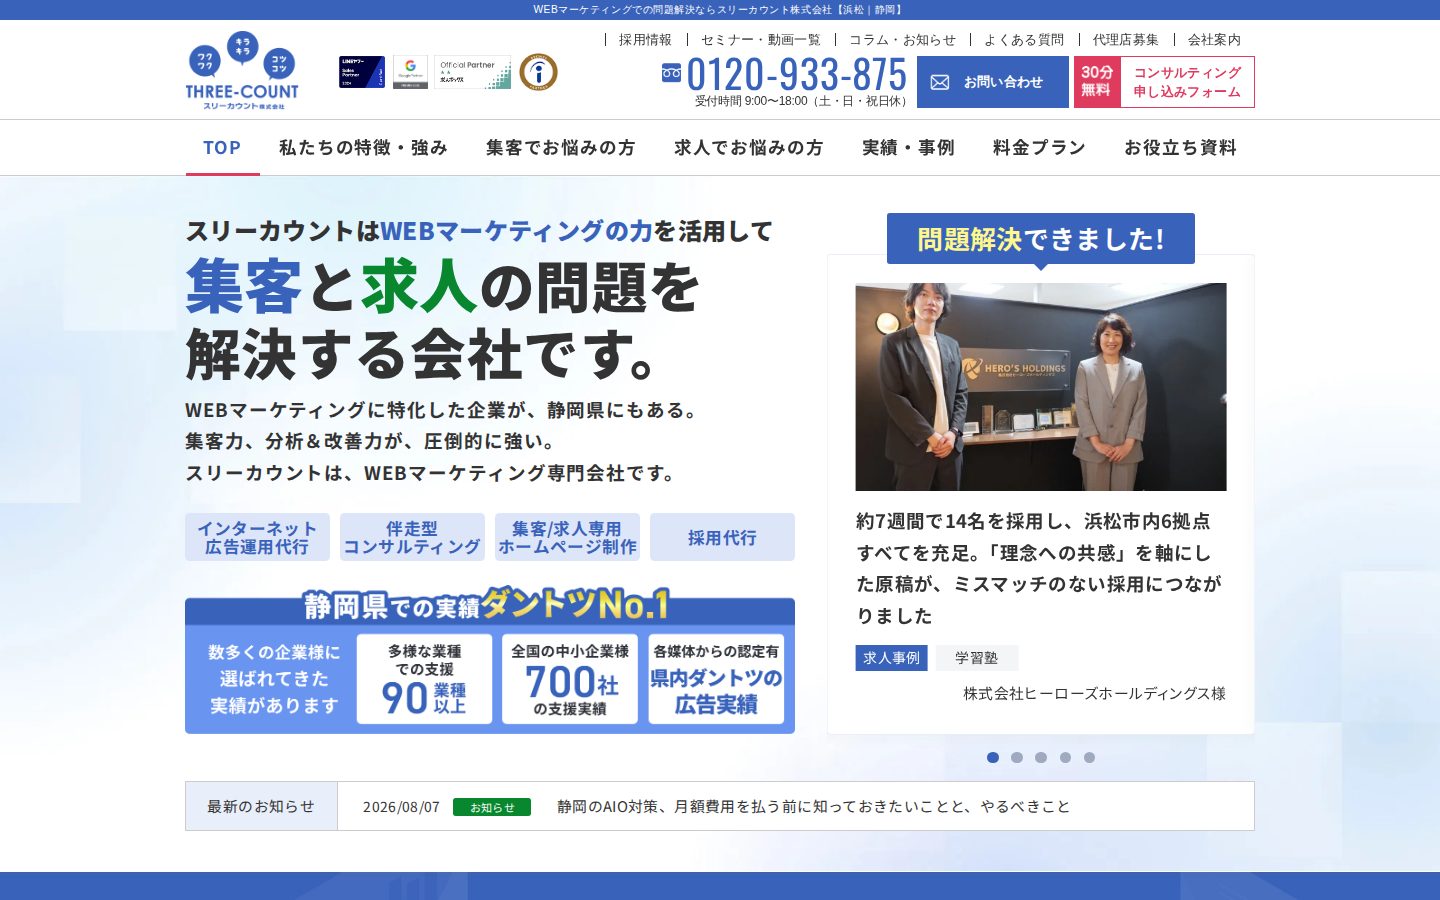The width and height of the screenshot is (1440, 900).
Task: Click 採用代行 button
Action: (722, 537)
